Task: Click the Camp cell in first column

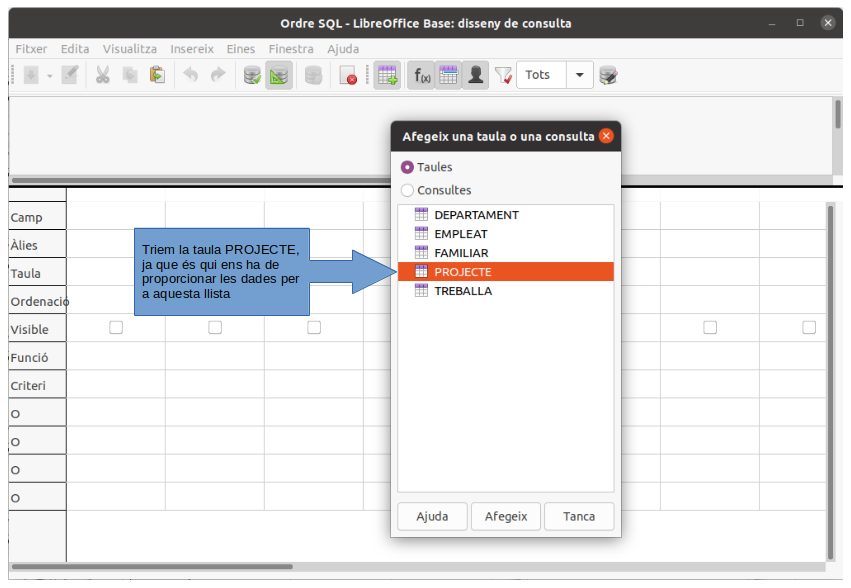Action: [x=116, y=216]
